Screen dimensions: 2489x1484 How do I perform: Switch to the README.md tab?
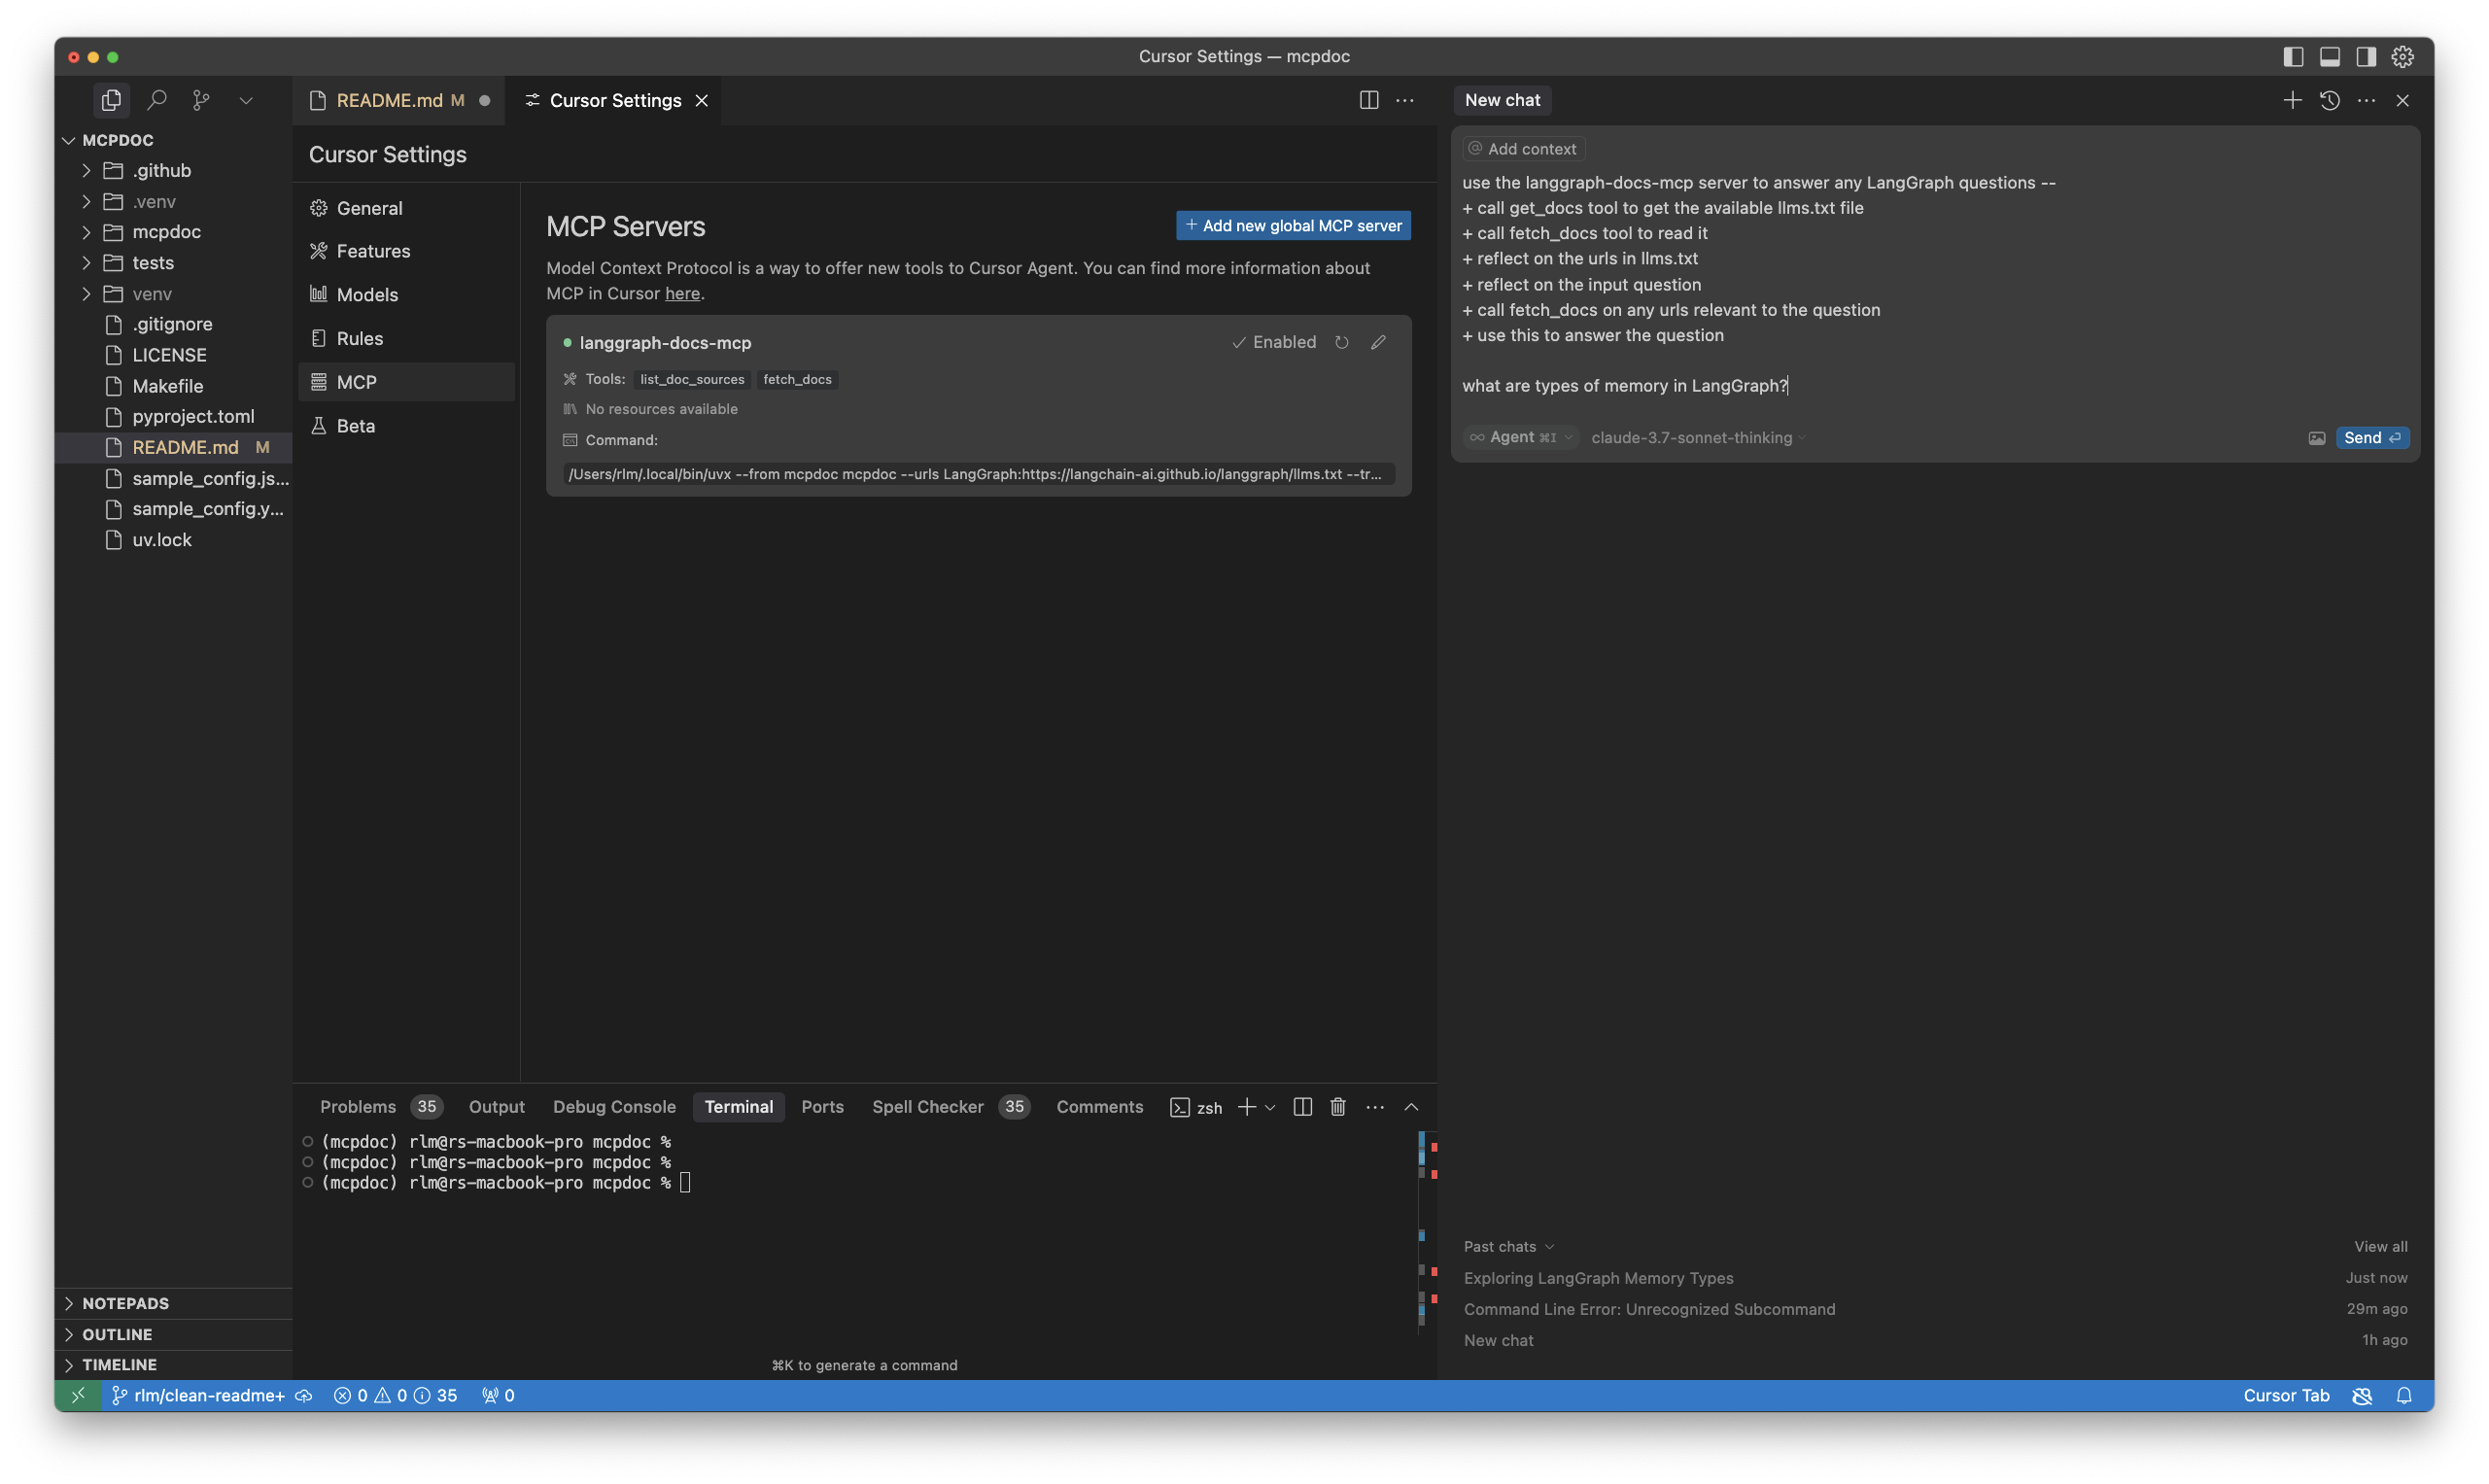[389, 100]
